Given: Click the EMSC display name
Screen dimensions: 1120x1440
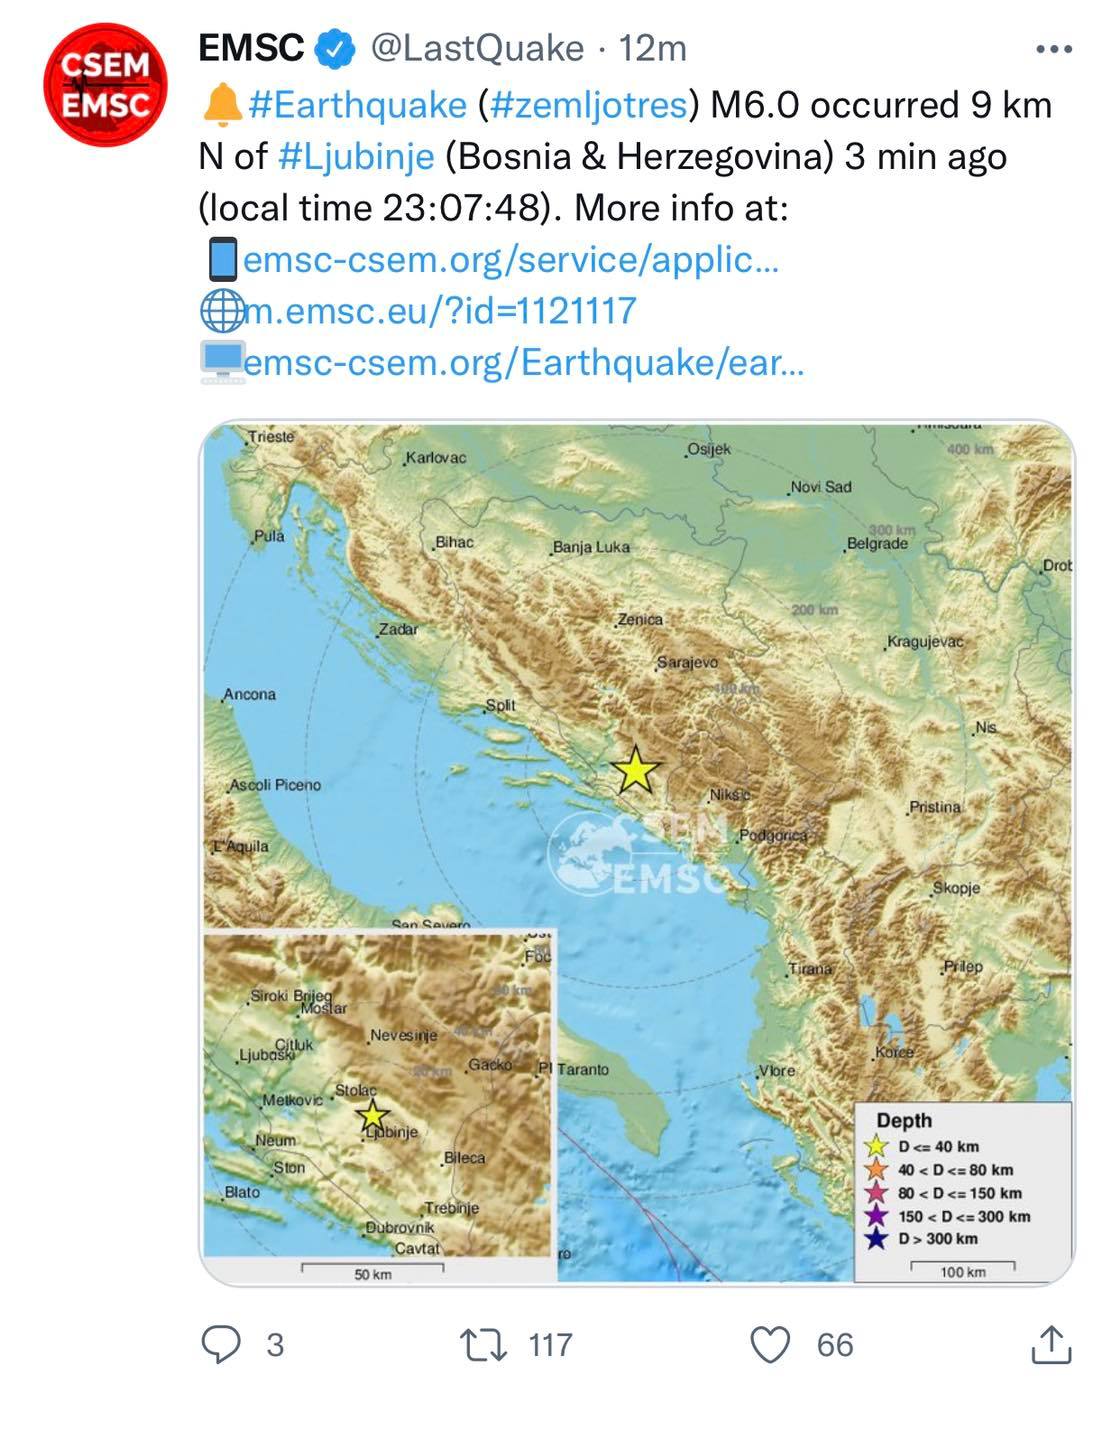Looking at the screenshot, I should click(251, 47).
